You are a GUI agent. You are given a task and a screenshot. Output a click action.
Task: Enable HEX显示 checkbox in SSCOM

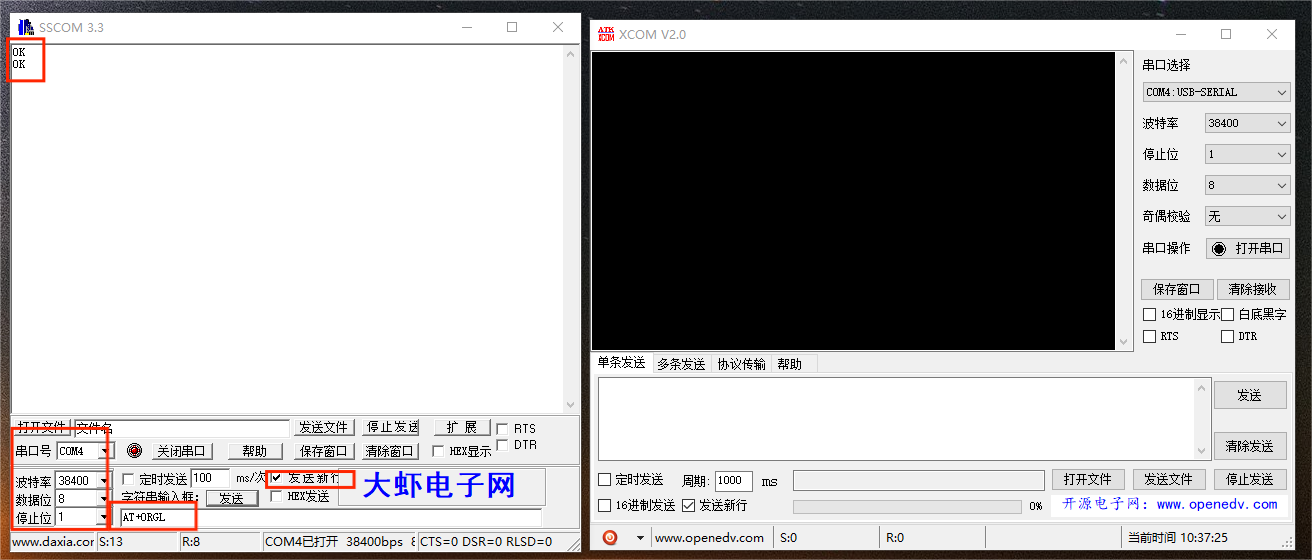(x=438, y=451)
